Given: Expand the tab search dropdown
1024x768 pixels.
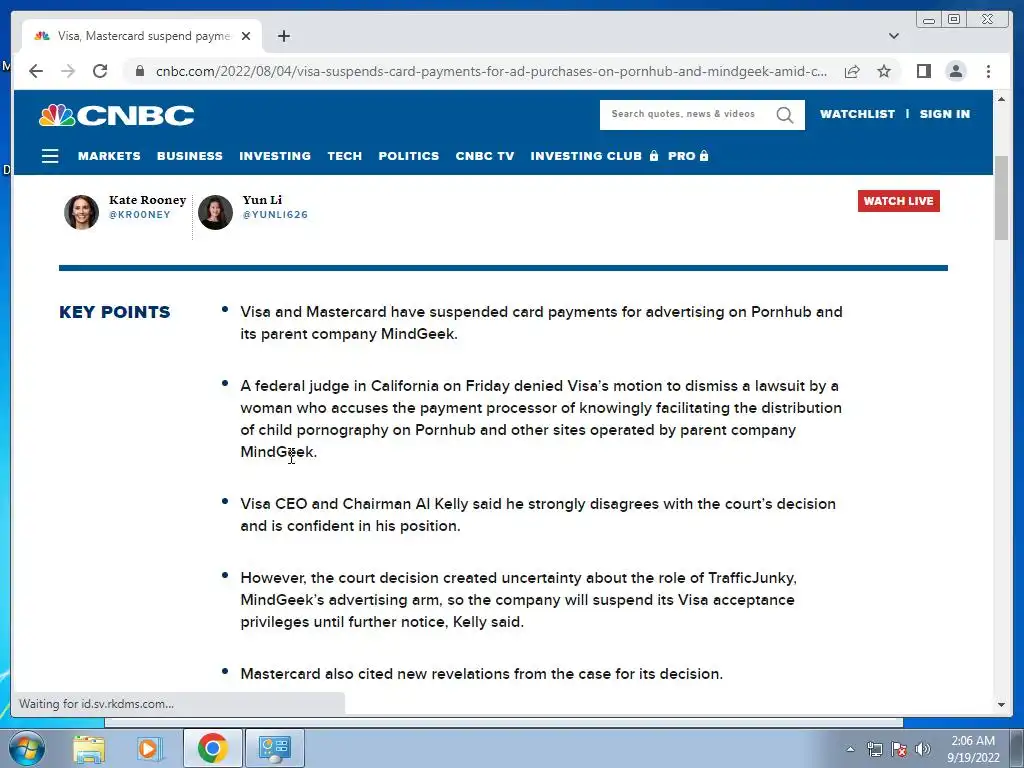Looking at the screenshot, I should [x=893, y=36].
